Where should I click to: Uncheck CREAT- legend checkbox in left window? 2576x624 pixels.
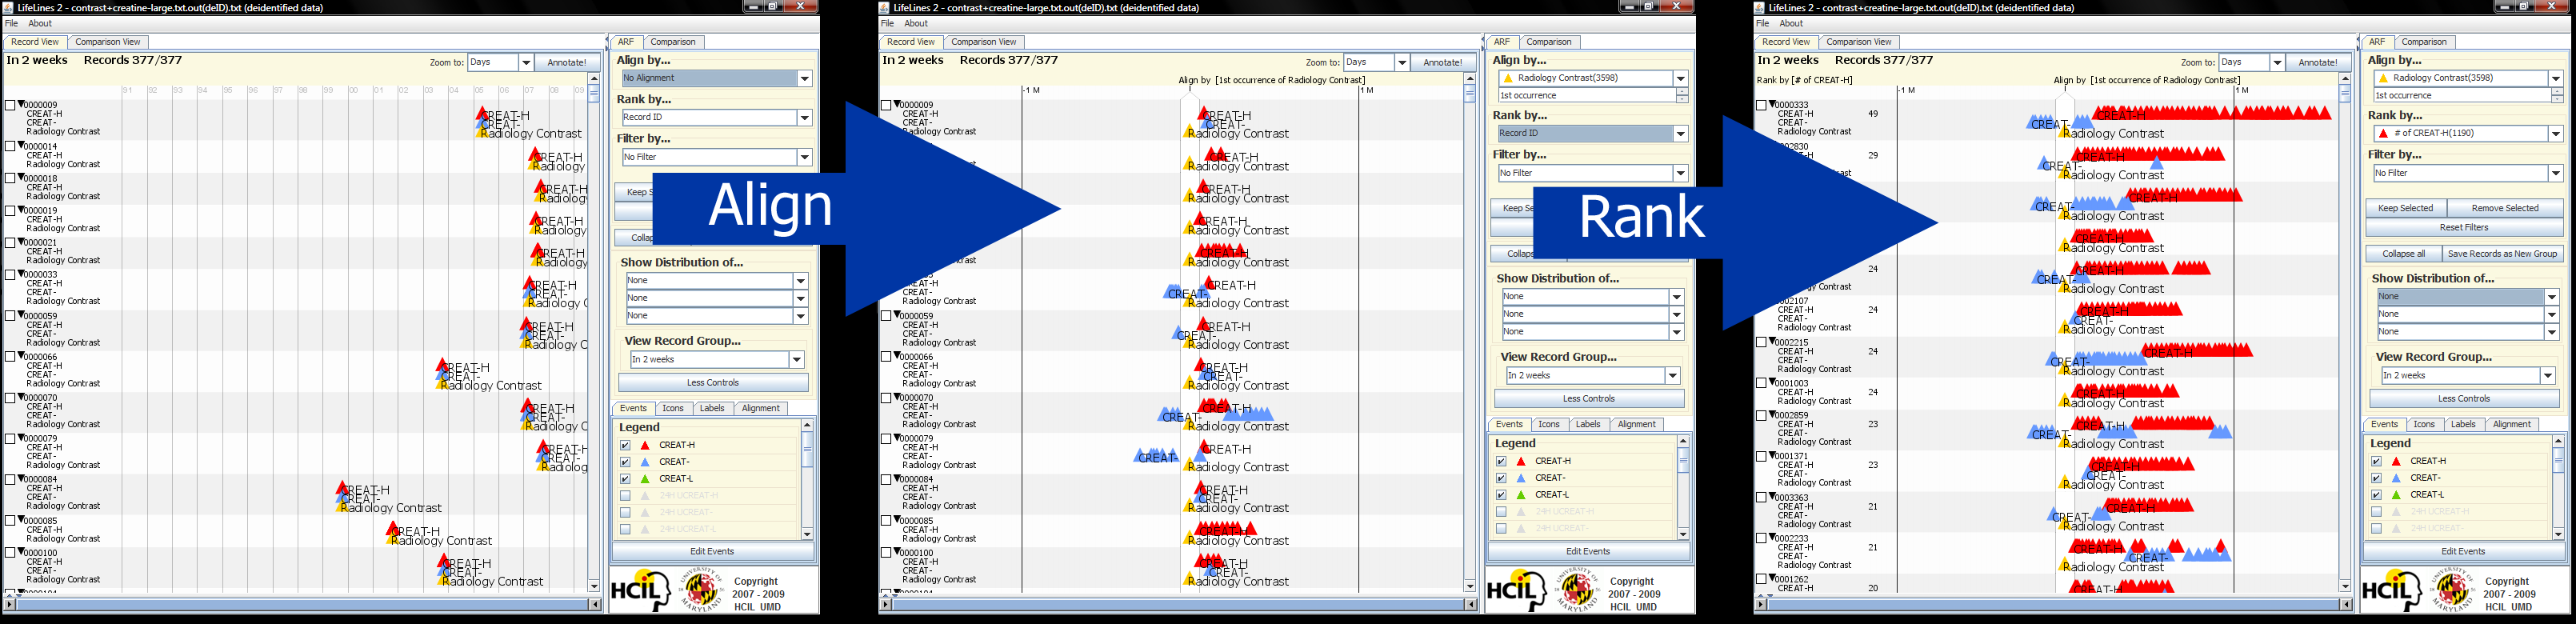(x=625, y=462)
